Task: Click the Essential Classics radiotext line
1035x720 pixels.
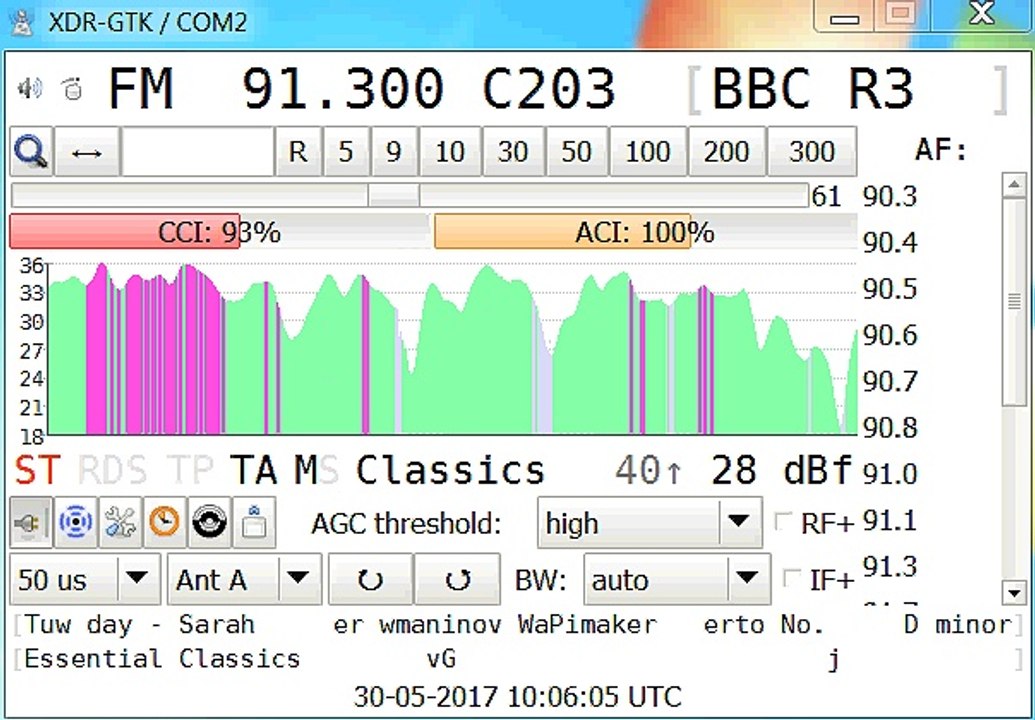Action: [162, 658]
